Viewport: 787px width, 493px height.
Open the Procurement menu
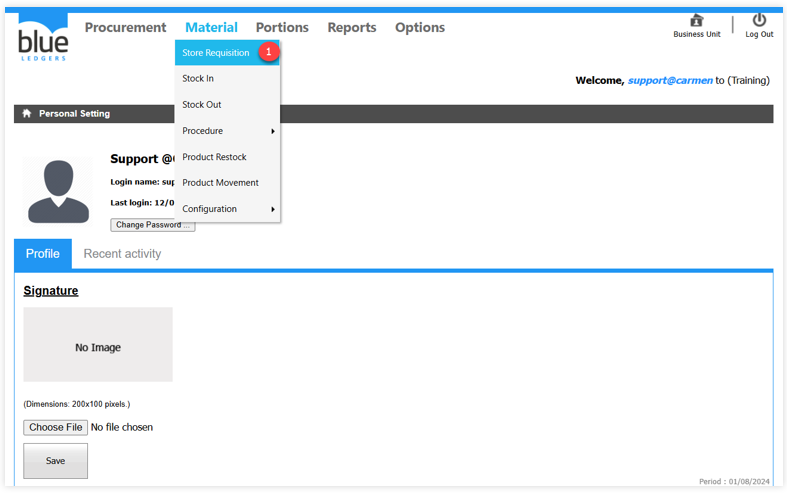pyautogui.click(x=125, y=28)
